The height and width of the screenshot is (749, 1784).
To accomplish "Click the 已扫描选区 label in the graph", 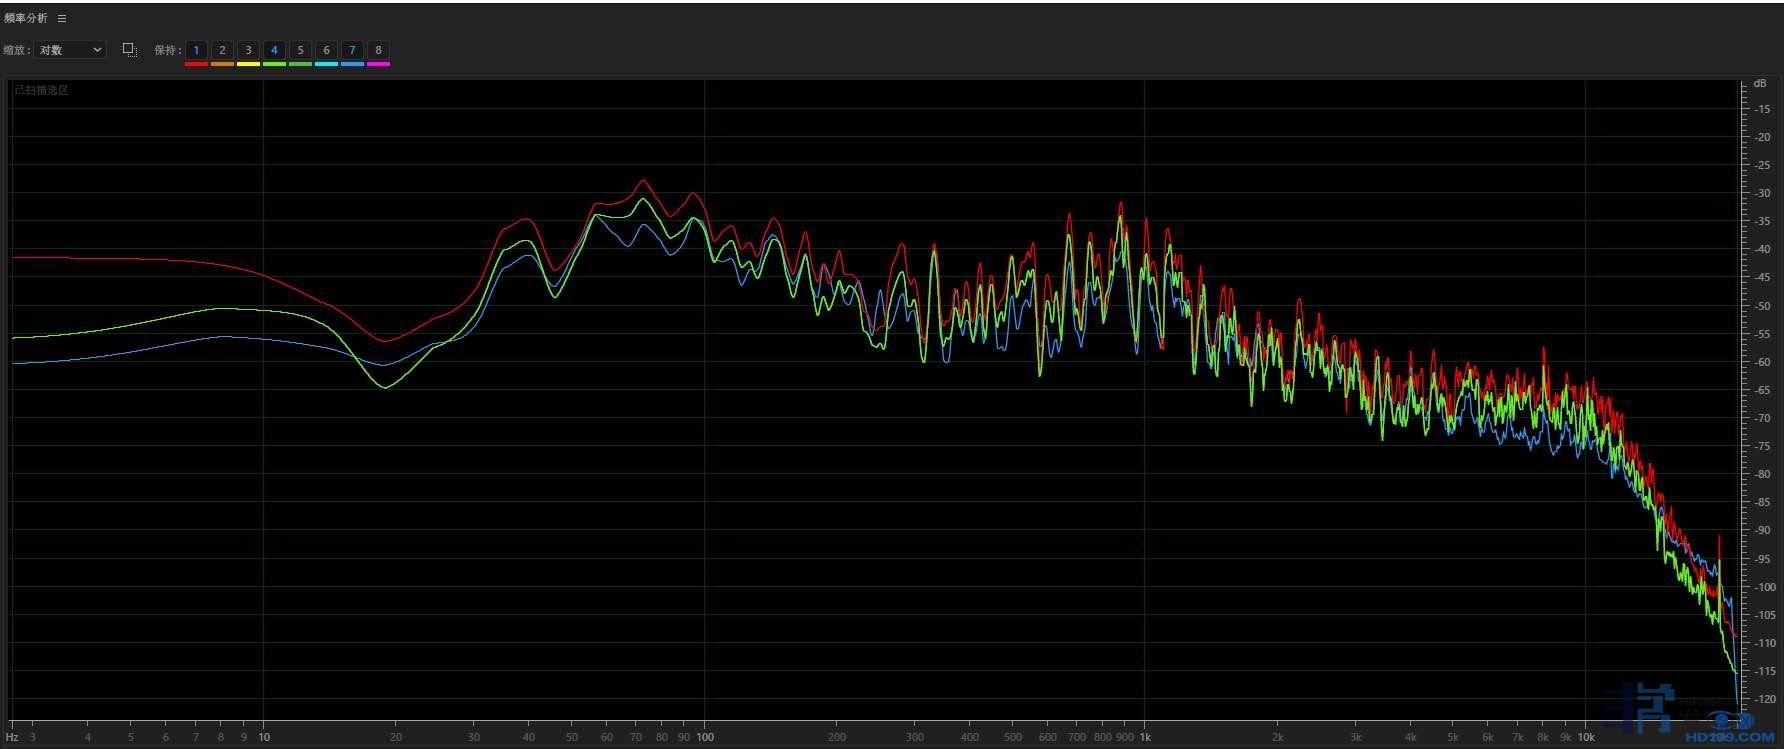I will click(x=41, y=90).
